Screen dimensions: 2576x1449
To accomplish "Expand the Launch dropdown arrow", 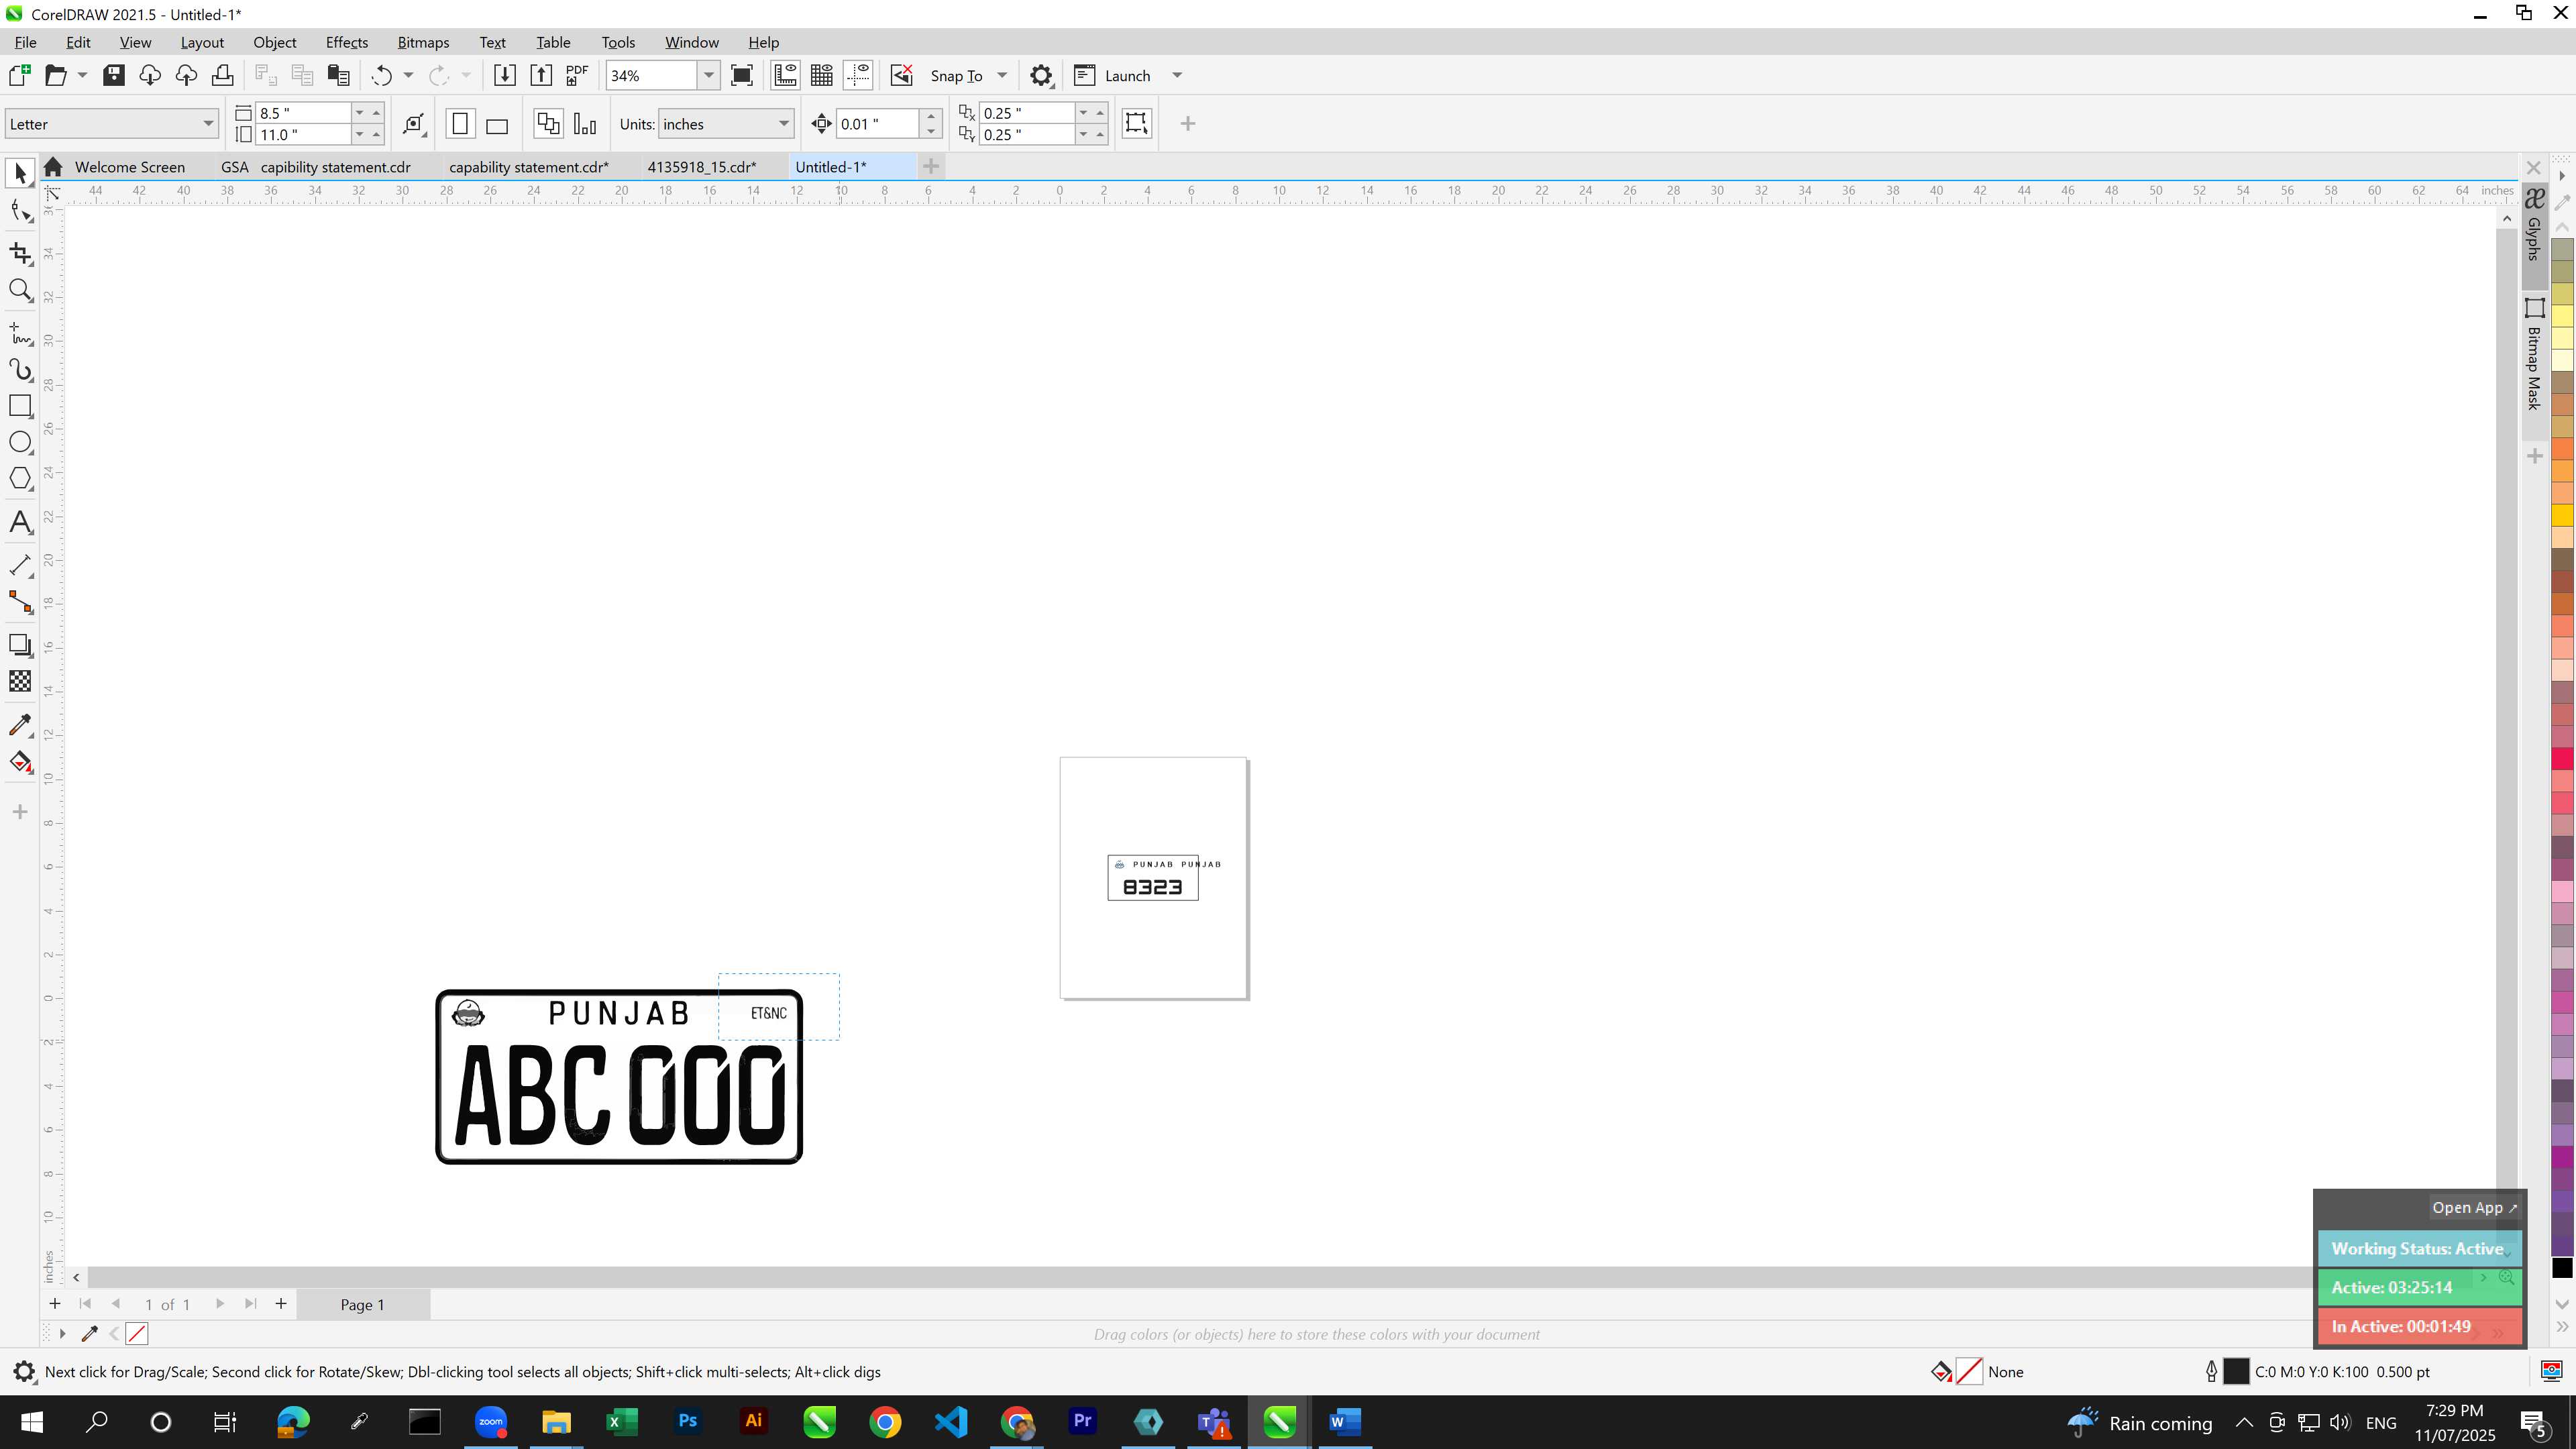I will tap(1177, 75).
